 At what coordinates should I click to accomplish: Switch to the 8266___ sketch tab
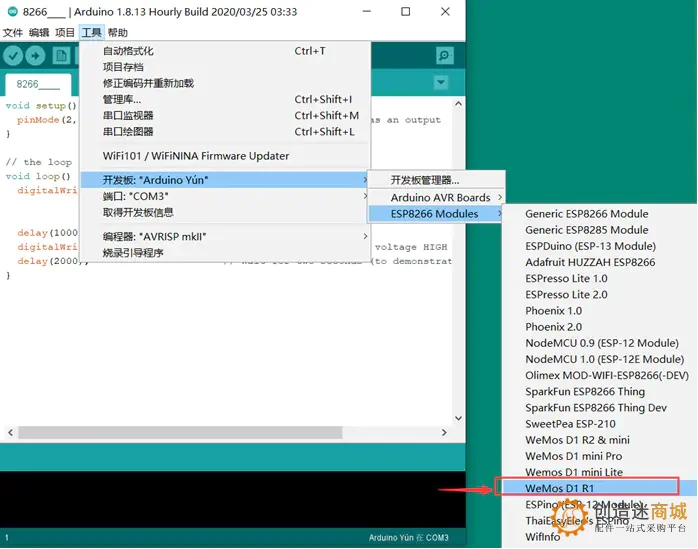tap(38, 84)
